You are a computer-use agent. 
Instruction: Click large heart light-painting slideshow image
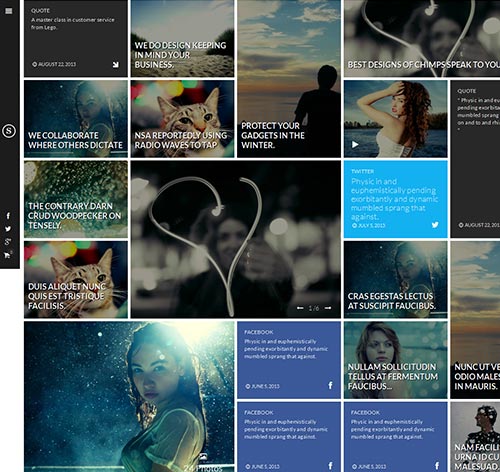pyautogui.click(x=236, y=239)
